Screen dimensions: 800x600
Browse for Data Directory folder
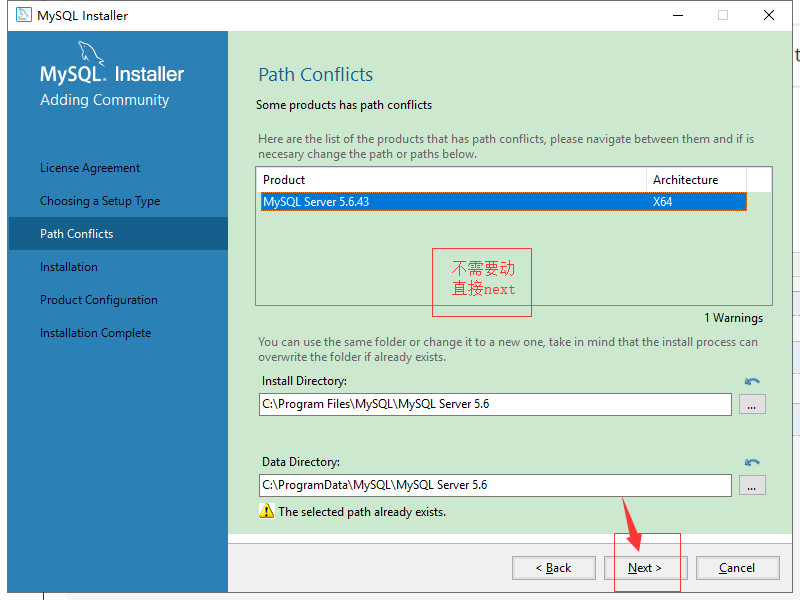coord(752,486)
